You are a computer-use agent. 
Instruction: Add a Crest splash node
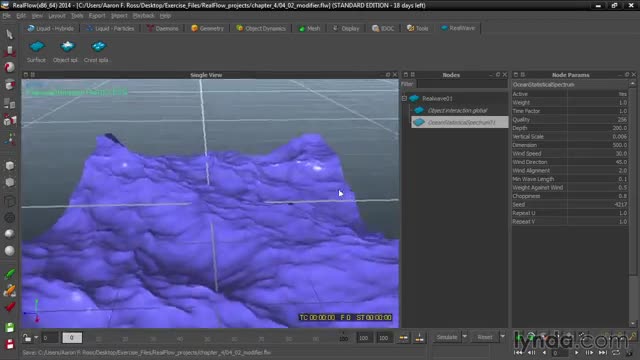(x=96, y=51)
